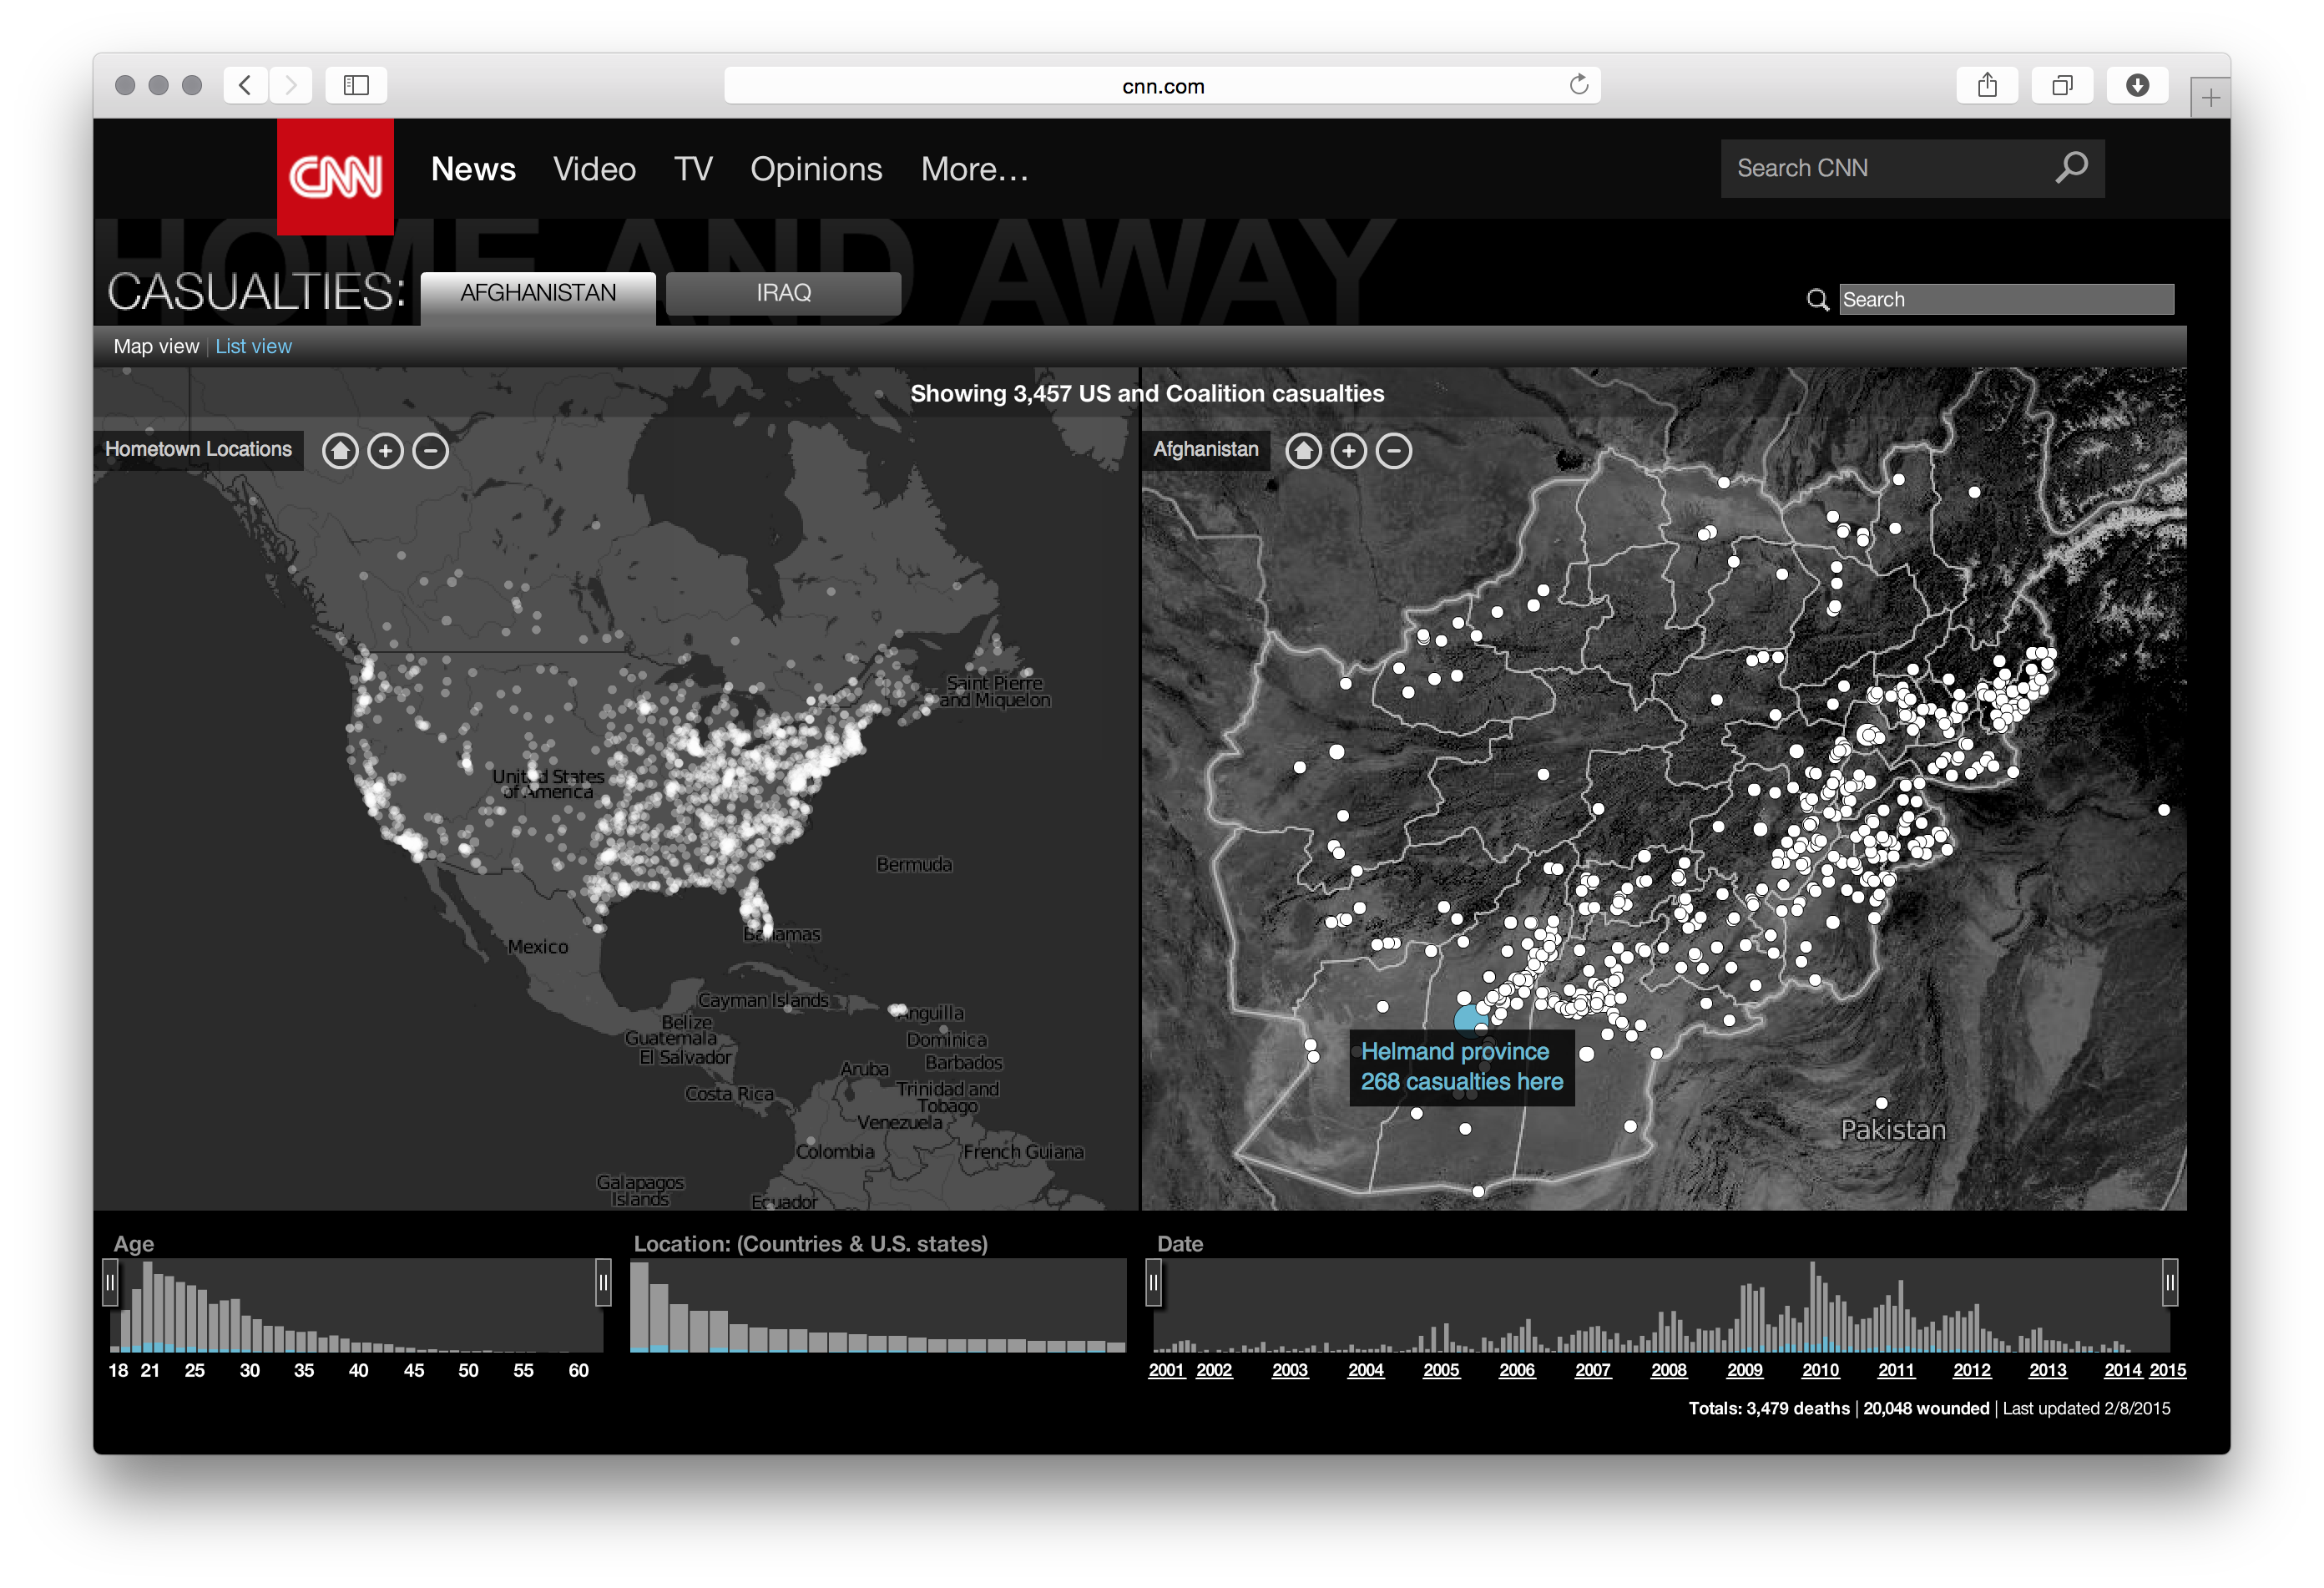Image resolution: width=2324 pixels, height=1588 pixels.
Task: Open the browser share icon
Action: coord(1987,85)
